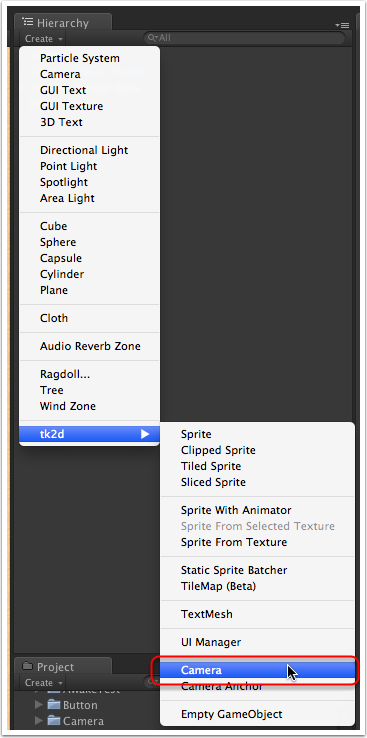Switch to the Hierarchy tab
The width and height of the screenshot is (367, 738).
tap(63, 23)
